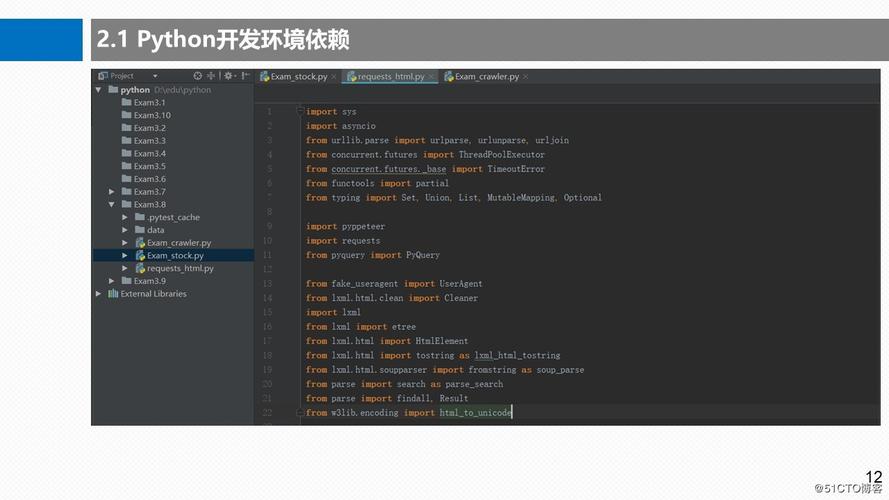Select the Exam3.6 folder

[x=150, y=179]
